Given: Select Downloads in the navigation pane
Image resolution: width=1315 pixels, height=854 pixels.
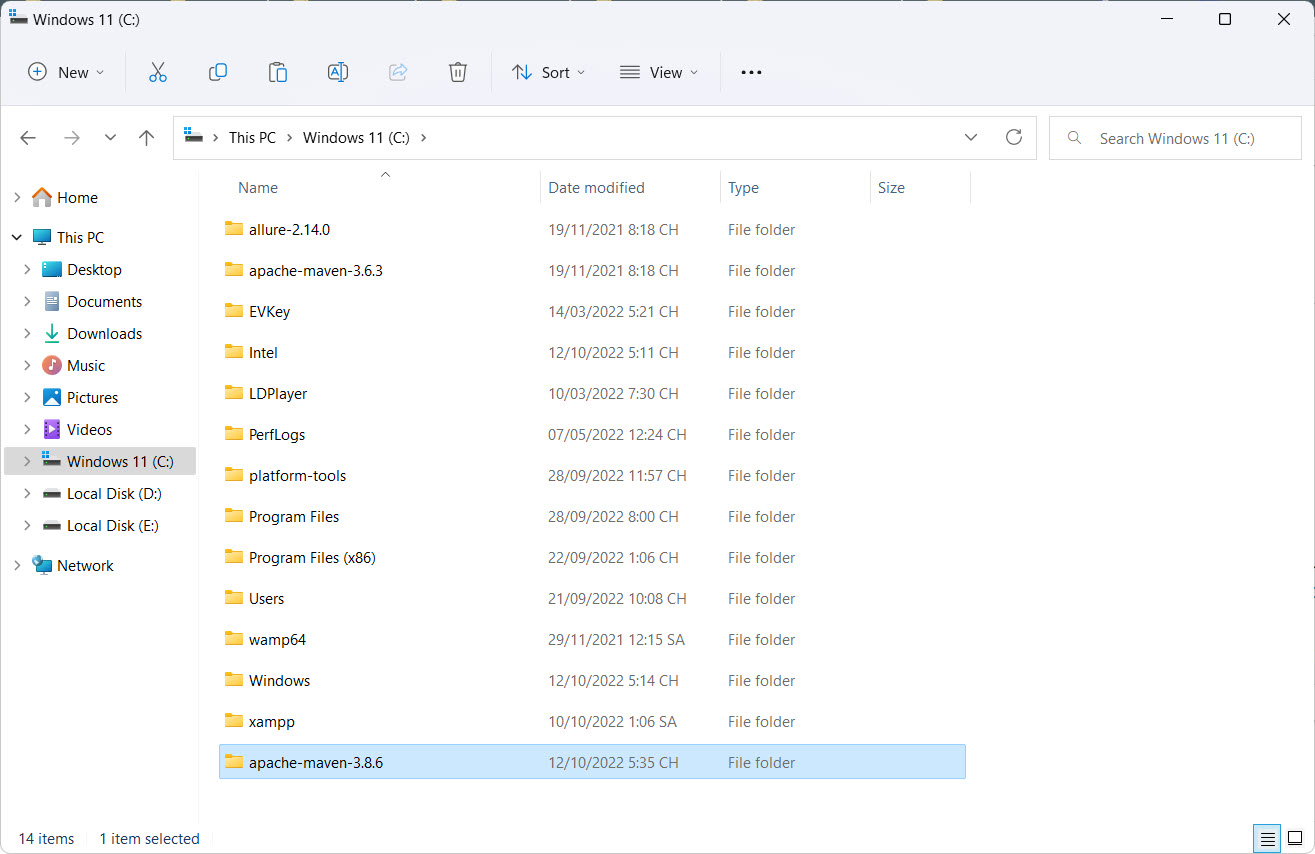Looking at the screenshot, I should click(104, 334).
